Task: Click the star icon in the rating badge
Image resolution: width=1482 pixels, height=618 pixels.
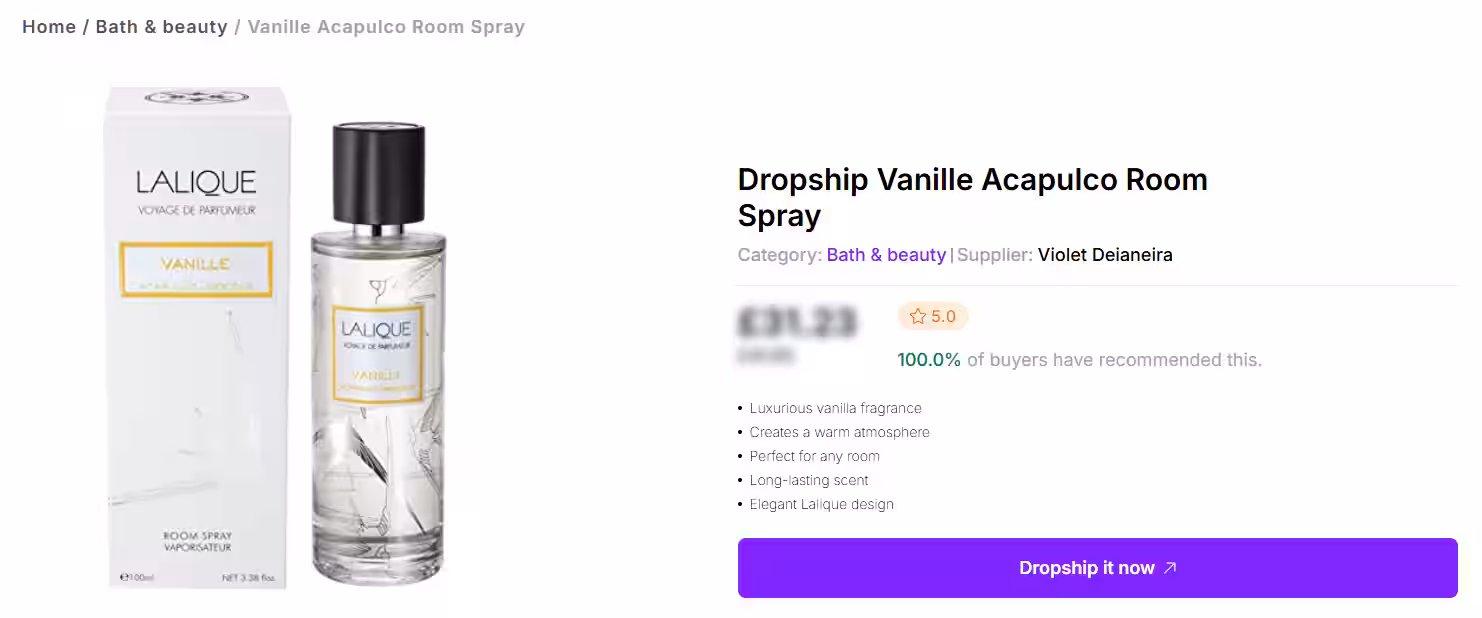Action: click(917, 316)
